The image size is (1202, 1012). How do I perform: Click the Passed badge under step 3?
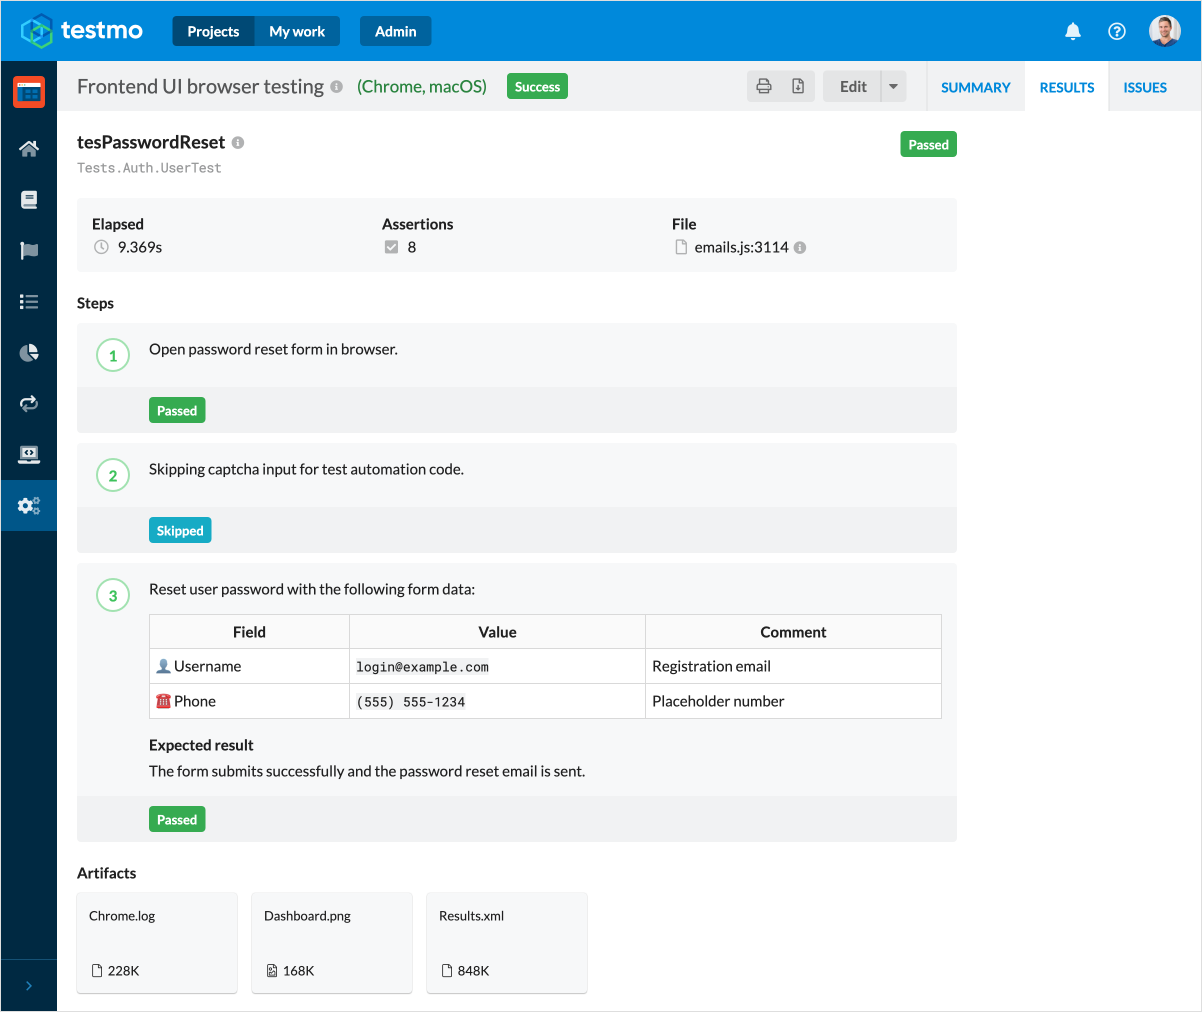[177, 819]
